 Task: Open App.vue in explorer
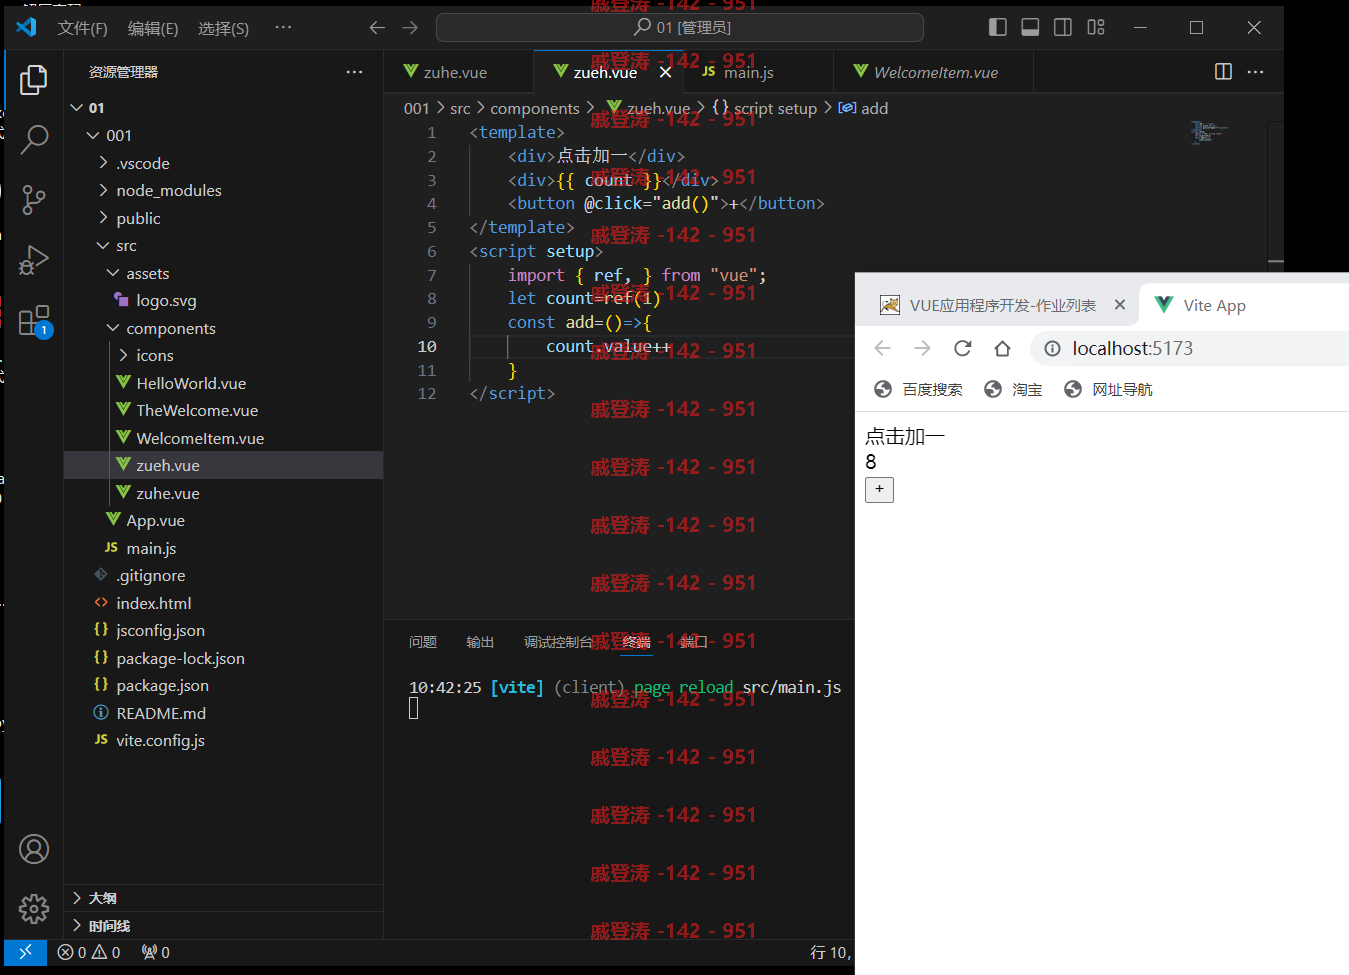click(155, 520)
